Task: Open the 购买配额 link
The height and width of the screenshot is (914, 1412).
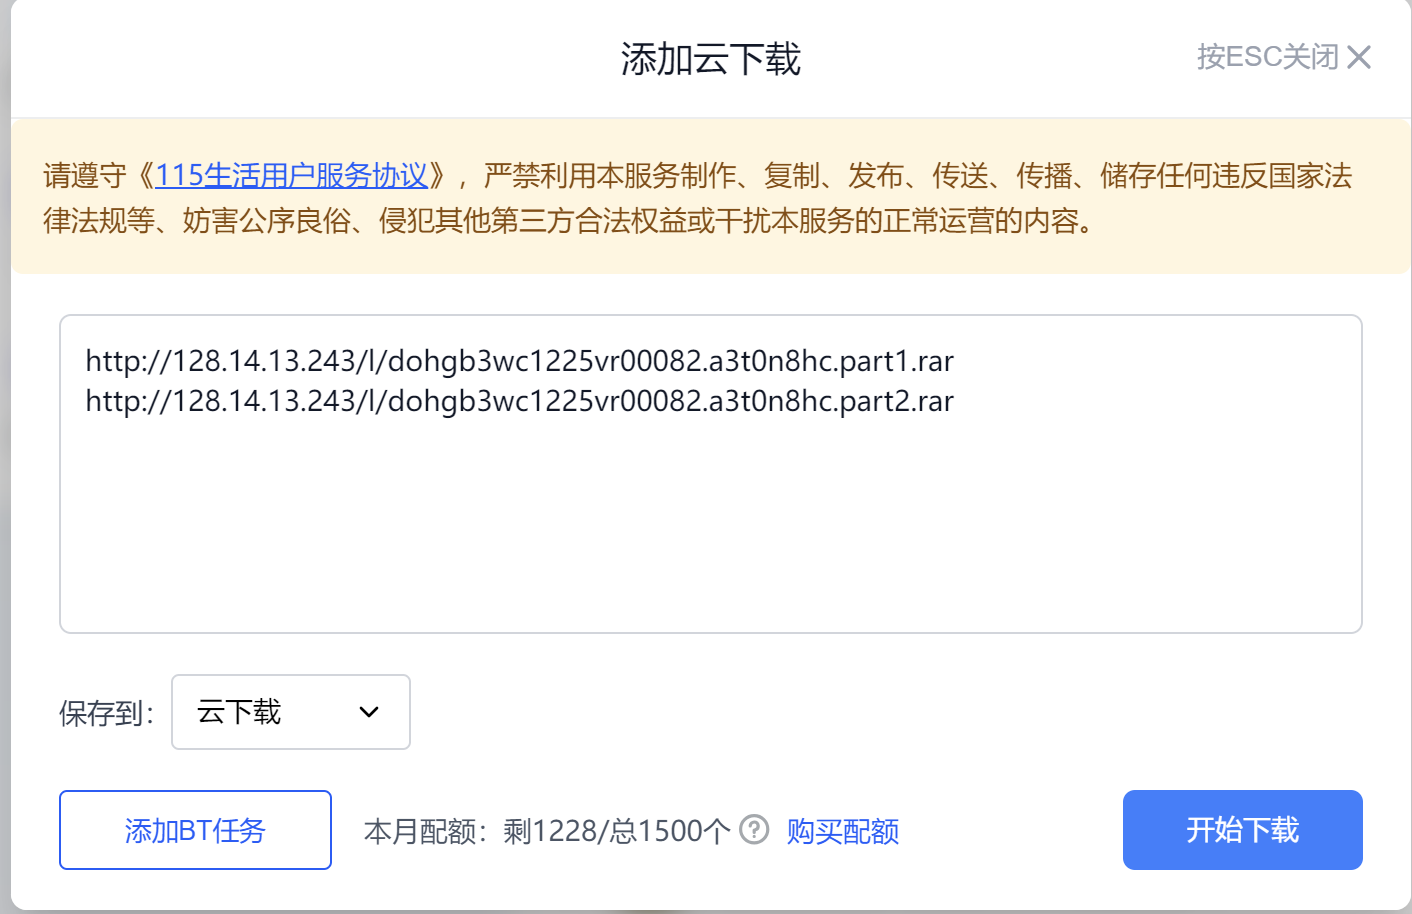Action: 843,831
